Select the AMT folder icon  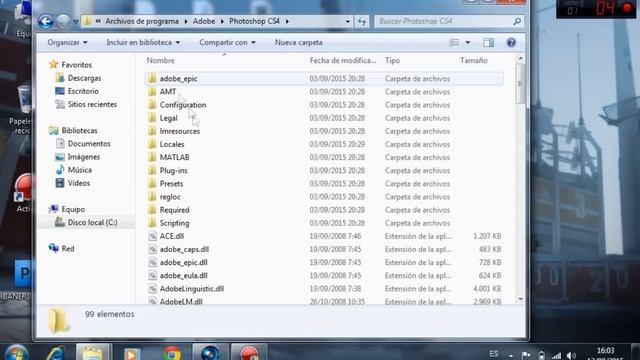(x=152, y=91)
